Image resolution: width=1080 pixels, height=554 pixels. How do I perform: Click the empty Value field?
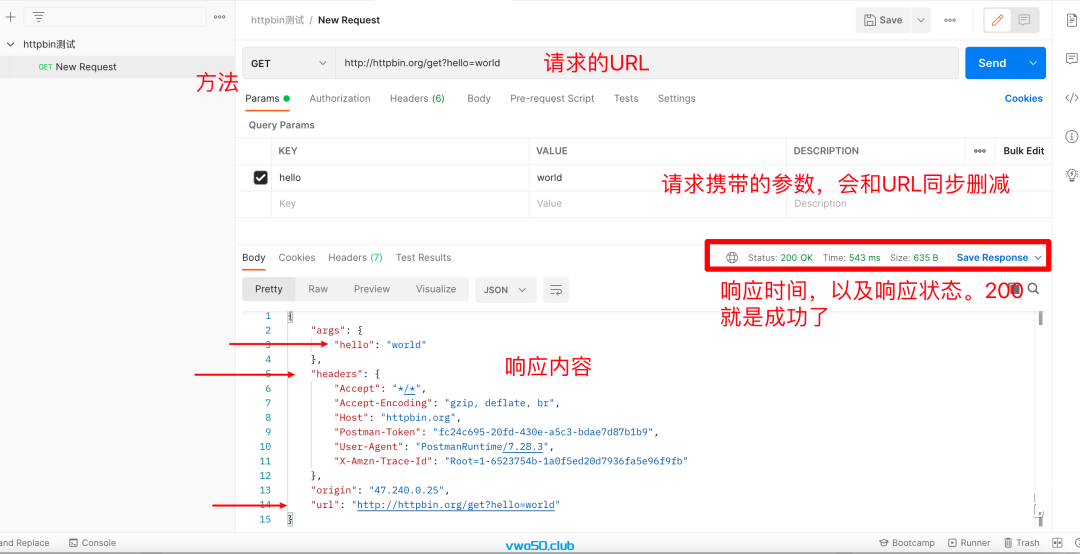658,204
